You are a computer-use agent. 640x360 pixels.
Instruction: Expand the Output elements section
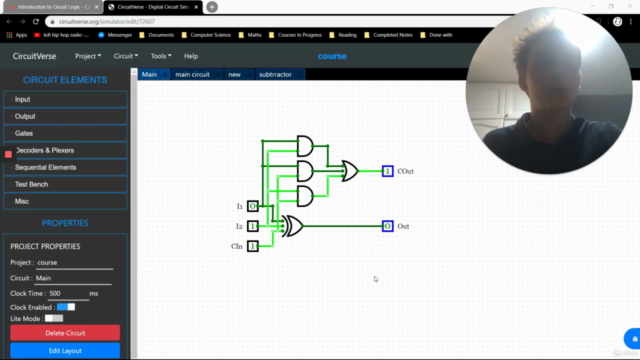(x=65, y=116)
